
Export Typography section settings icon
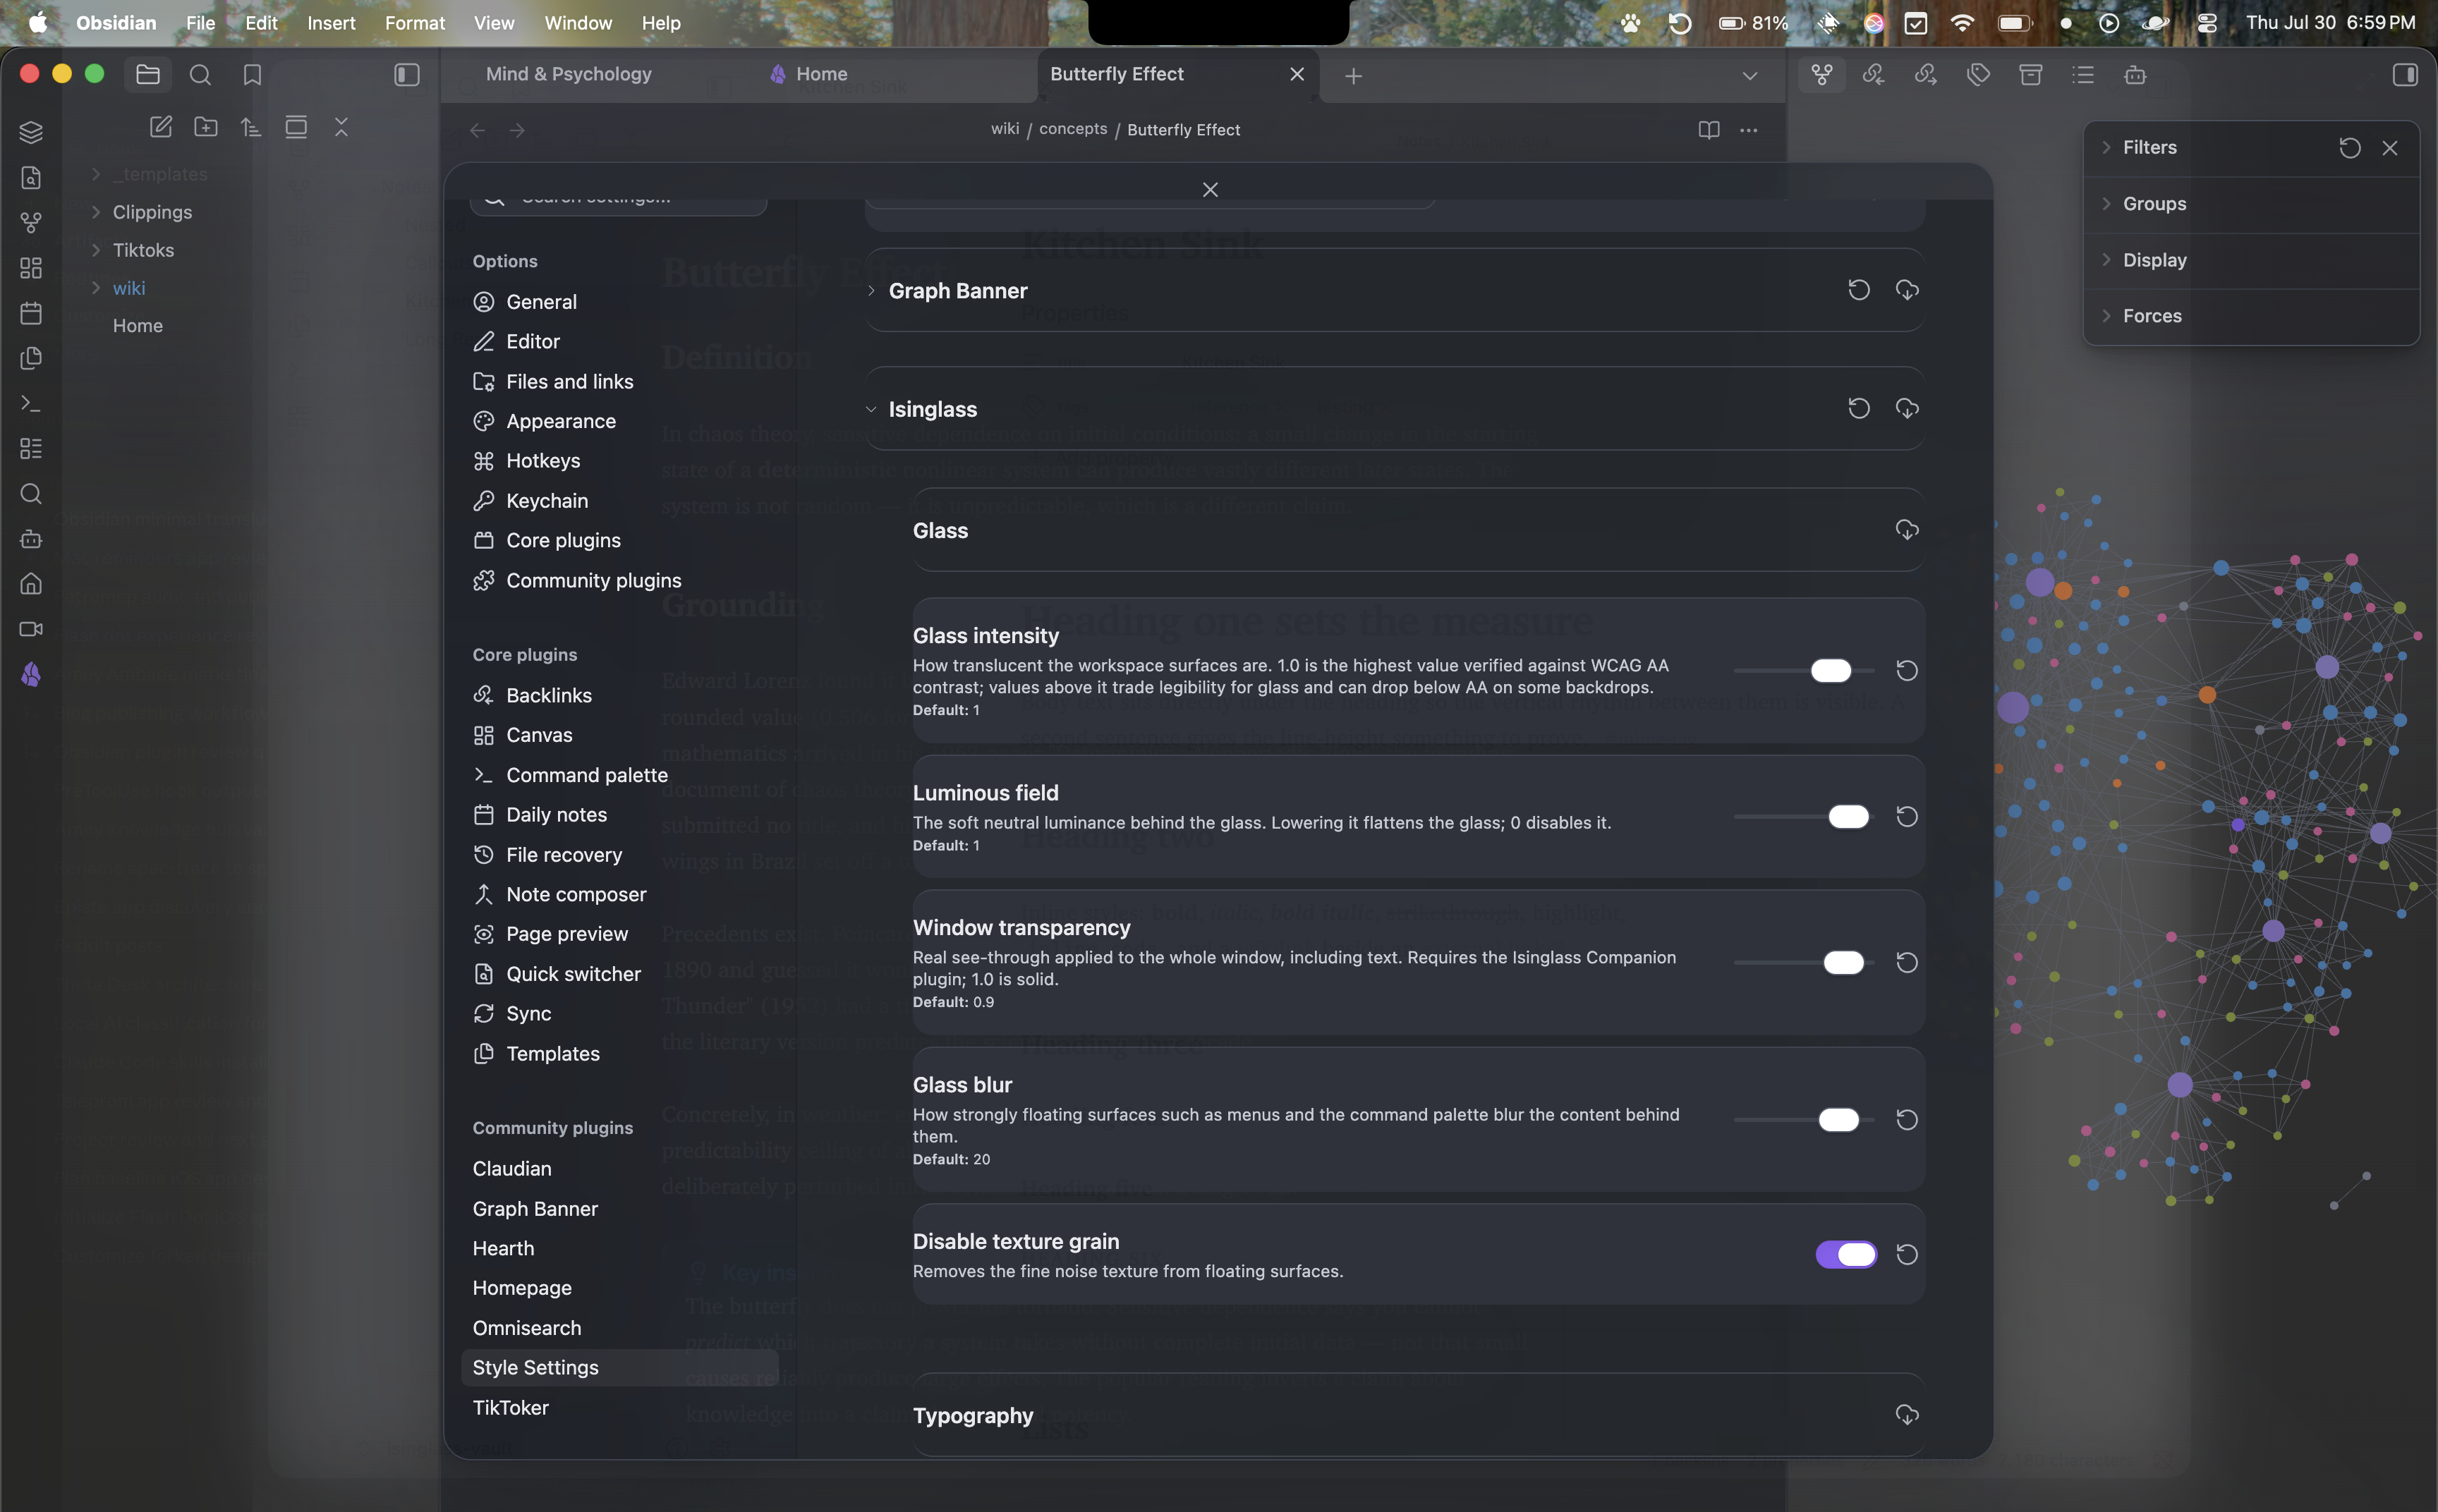coord(1907,1415)
